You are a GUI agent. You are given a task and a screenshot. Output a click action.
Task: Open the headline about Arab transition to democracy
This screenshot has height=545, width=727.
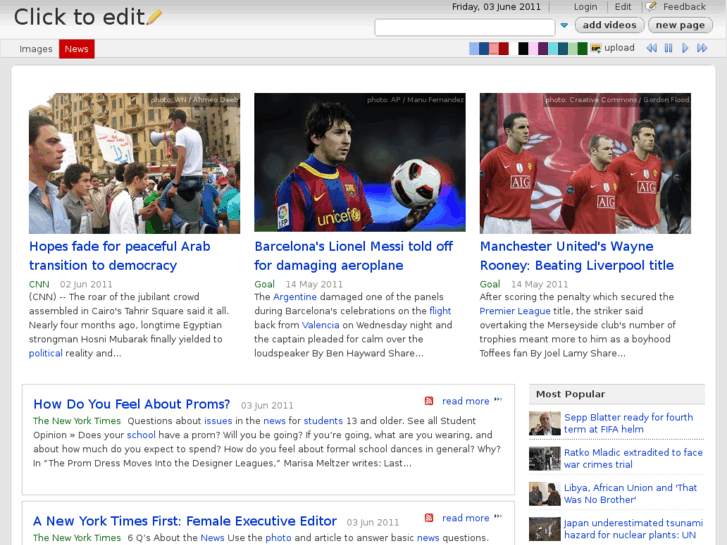tap(120, 256)
